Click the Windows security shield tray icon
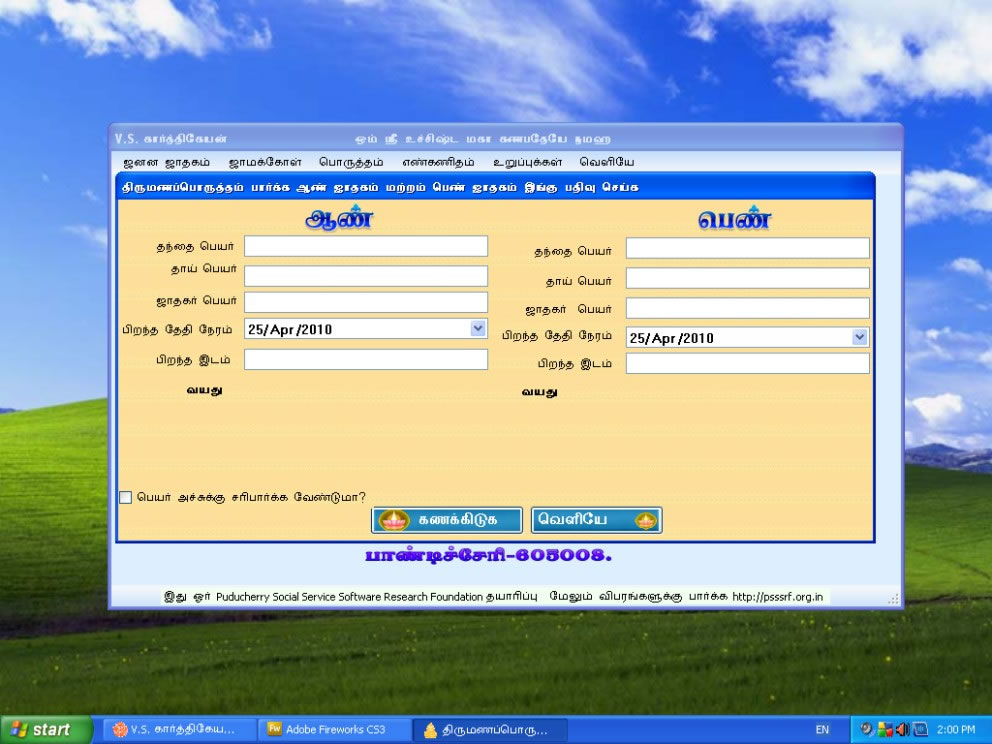992x744 pixels. click(x=884, y=729)
